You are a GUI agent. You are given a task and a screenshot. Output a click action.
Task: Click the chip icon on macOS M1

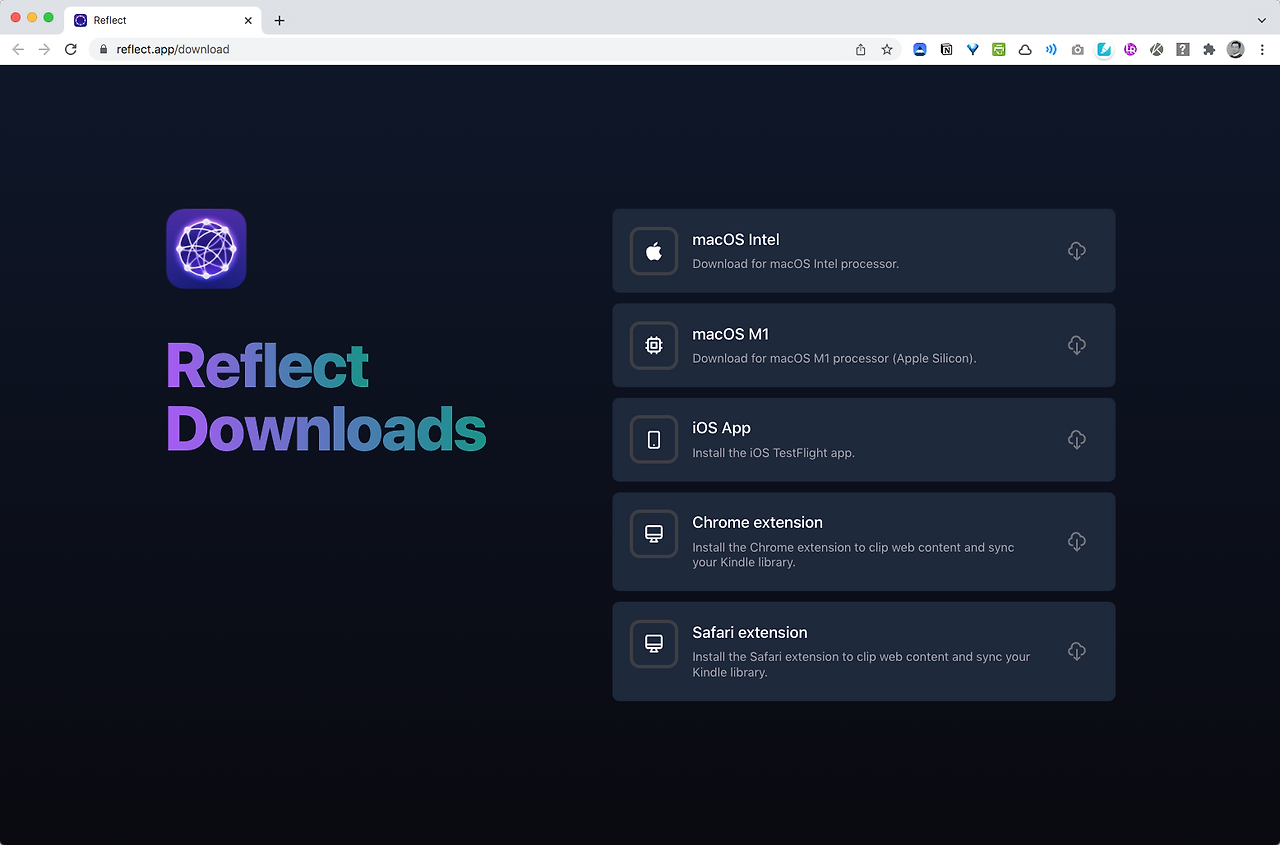[654, 345]
